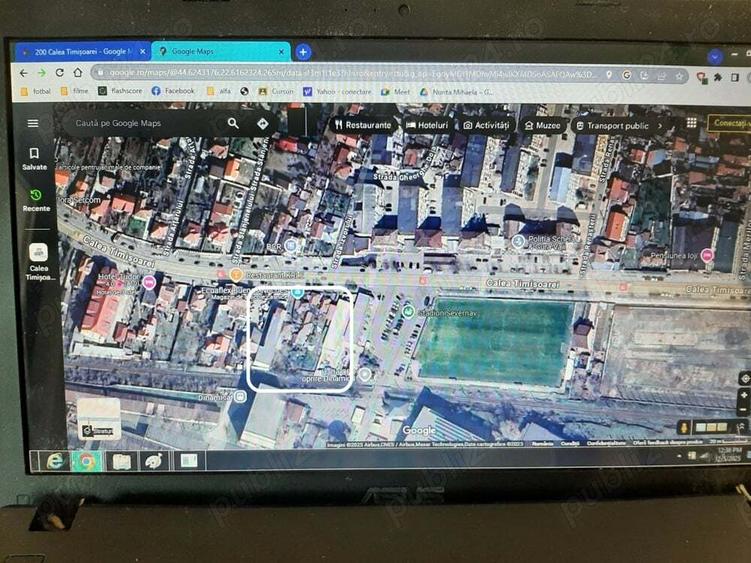Image resolution: width=751 pixels, height=563 pixels.
Task: Open Salvate saved places
Action: [35, 159]
